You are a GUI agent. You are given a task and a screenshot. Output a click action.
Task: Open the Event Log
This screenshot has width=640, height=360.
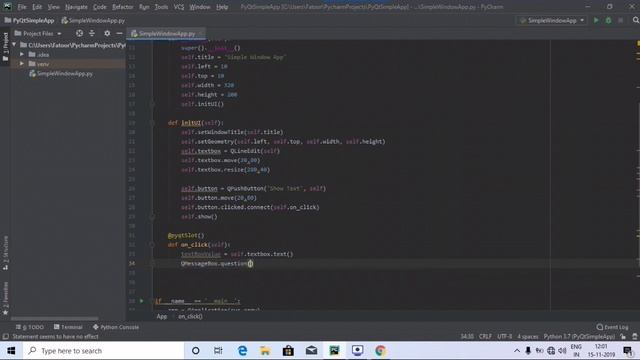tap(612, 327)
